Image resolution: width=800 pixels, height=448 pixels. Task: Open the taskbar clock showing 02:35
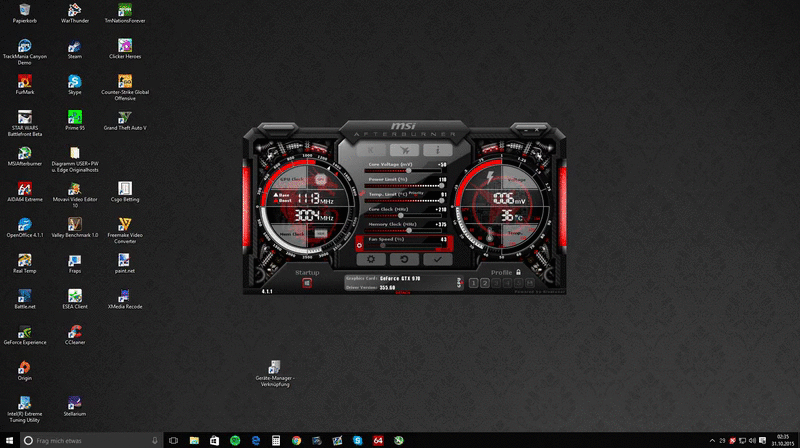coord(783,440)
